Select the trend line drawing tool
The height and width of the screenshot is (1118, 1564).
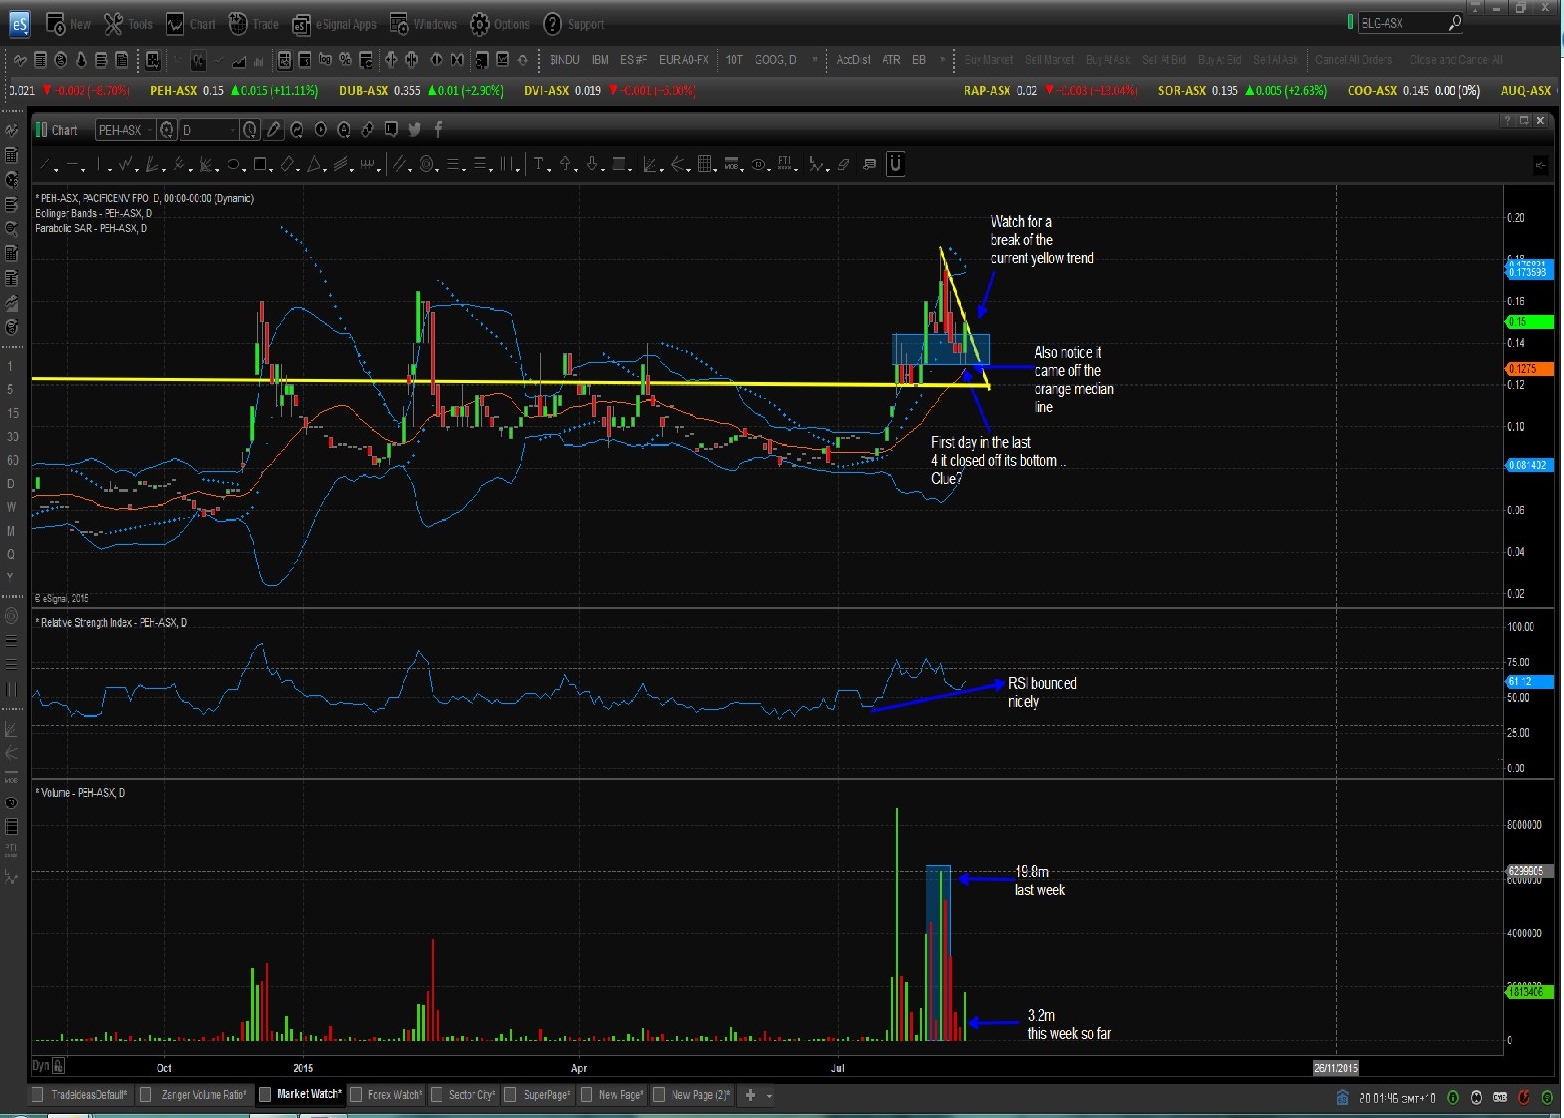46,164
